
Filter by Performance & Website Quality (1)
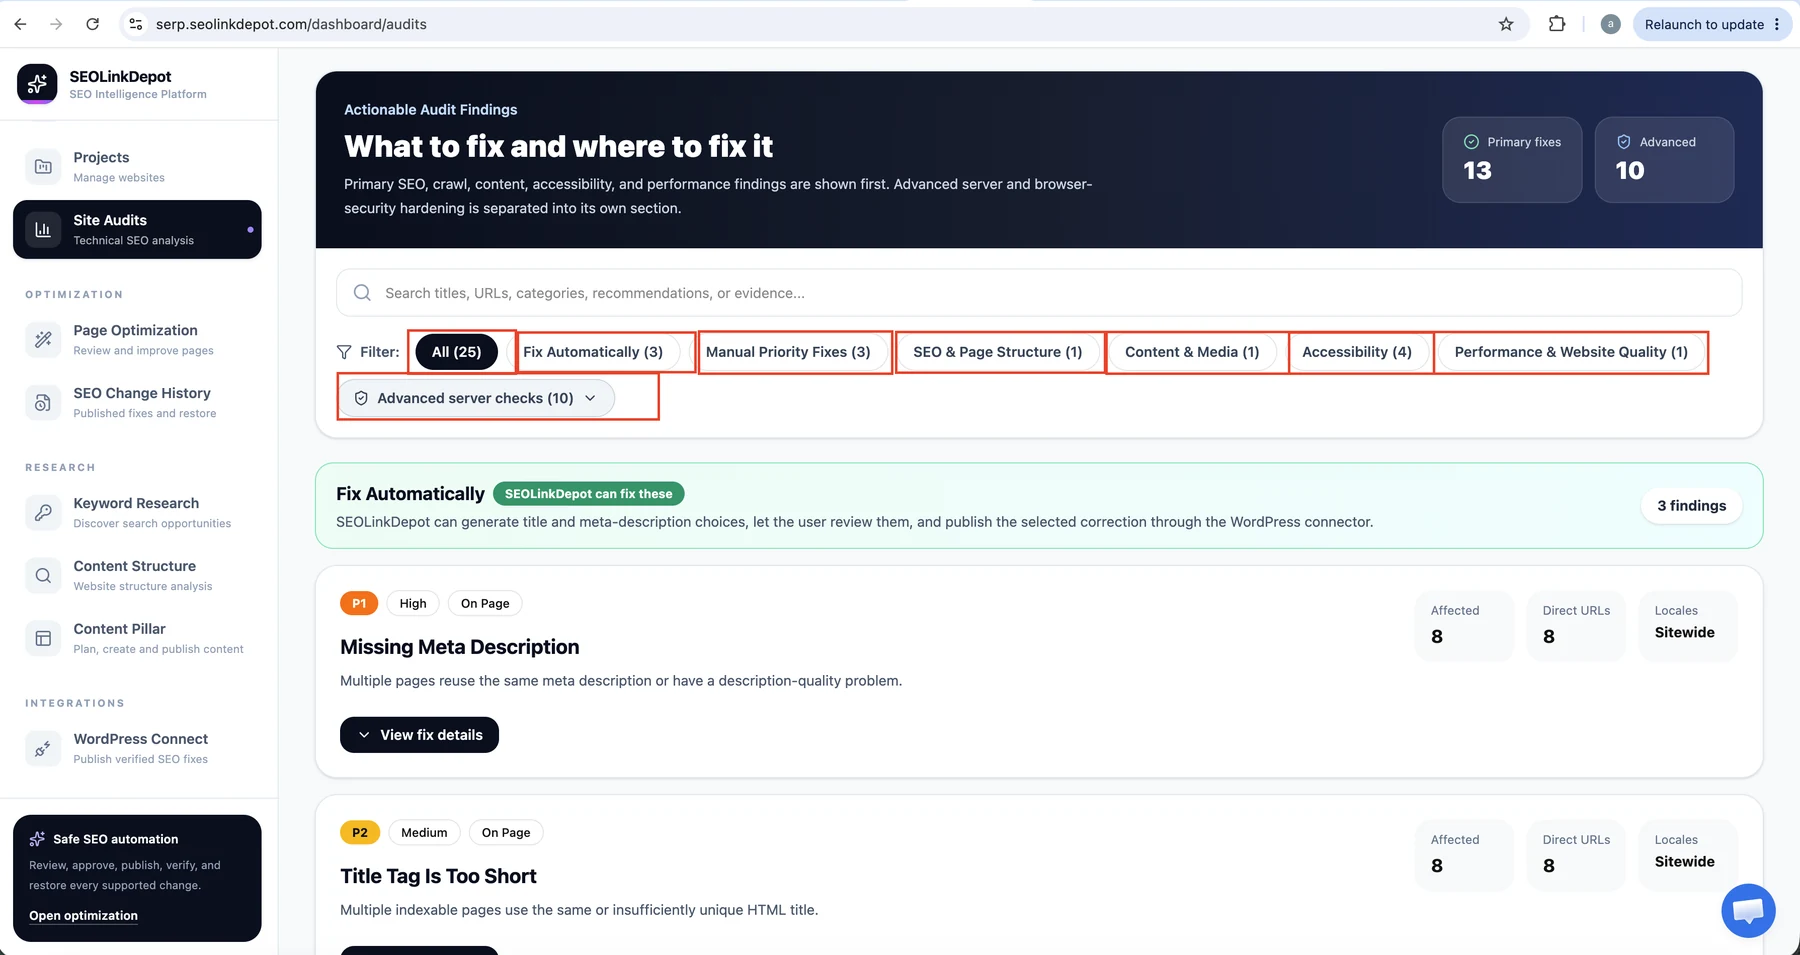tap(1571, 352)
